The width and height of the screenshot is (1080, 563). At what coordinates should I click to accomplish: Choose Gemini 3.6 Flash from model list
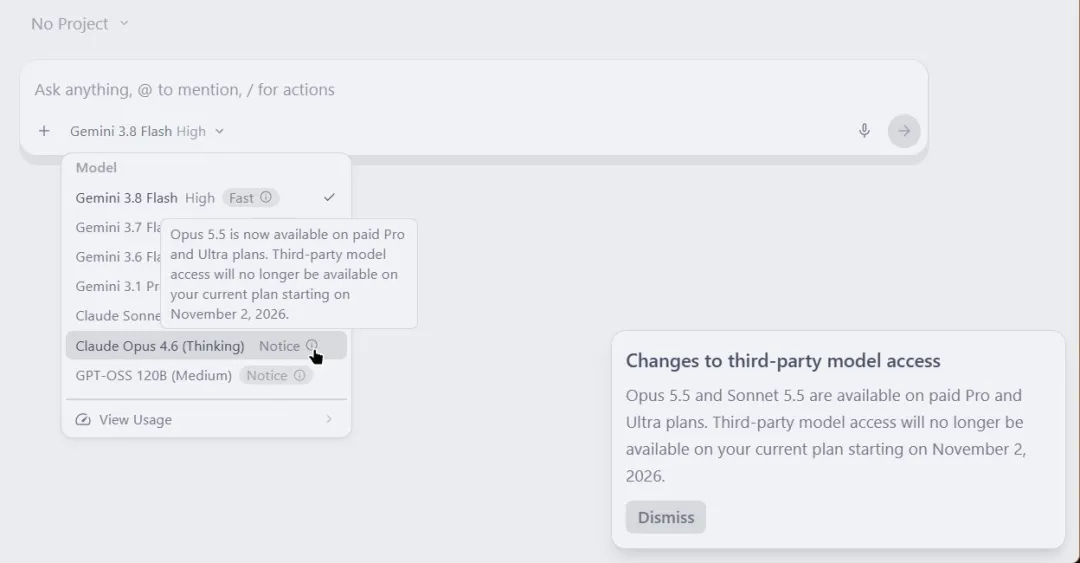tap(118, 257)
